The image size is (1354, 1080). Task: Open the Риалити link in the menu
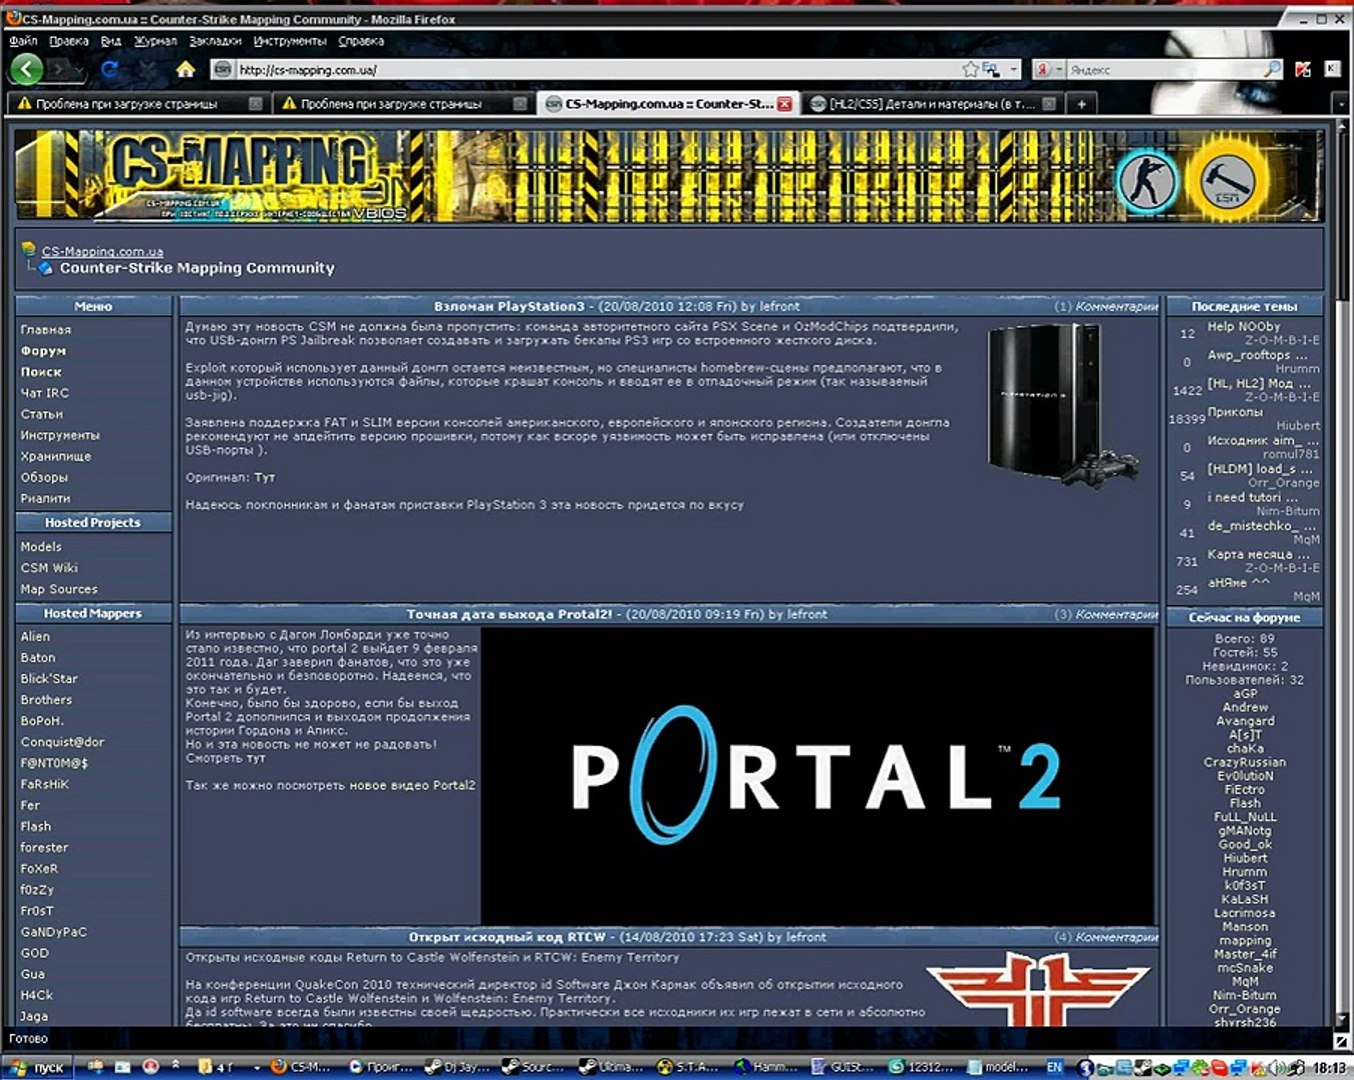[45, 498]
